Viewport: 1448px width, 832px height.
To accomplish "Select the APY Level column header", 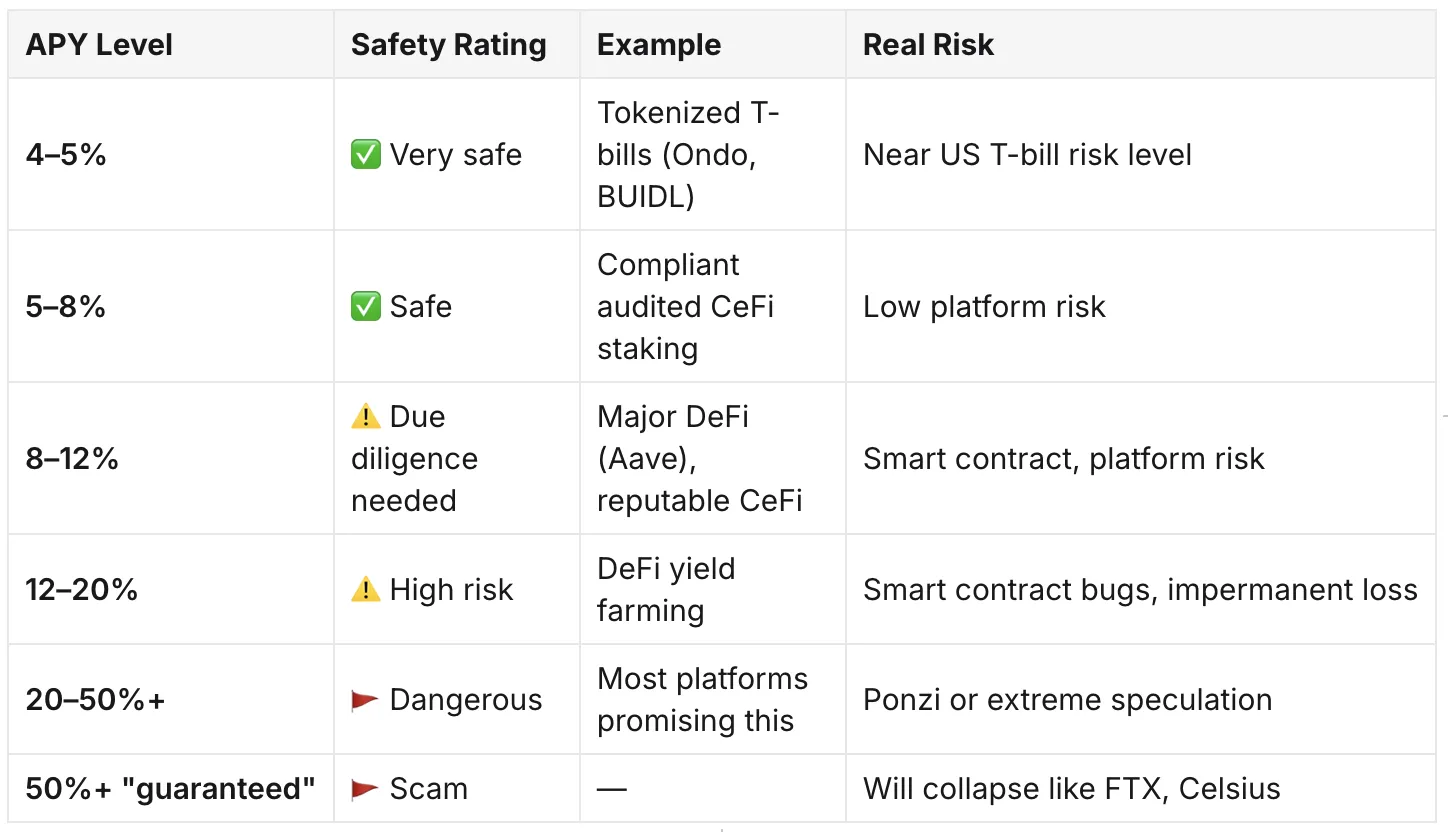I will [x=99, y=45].
